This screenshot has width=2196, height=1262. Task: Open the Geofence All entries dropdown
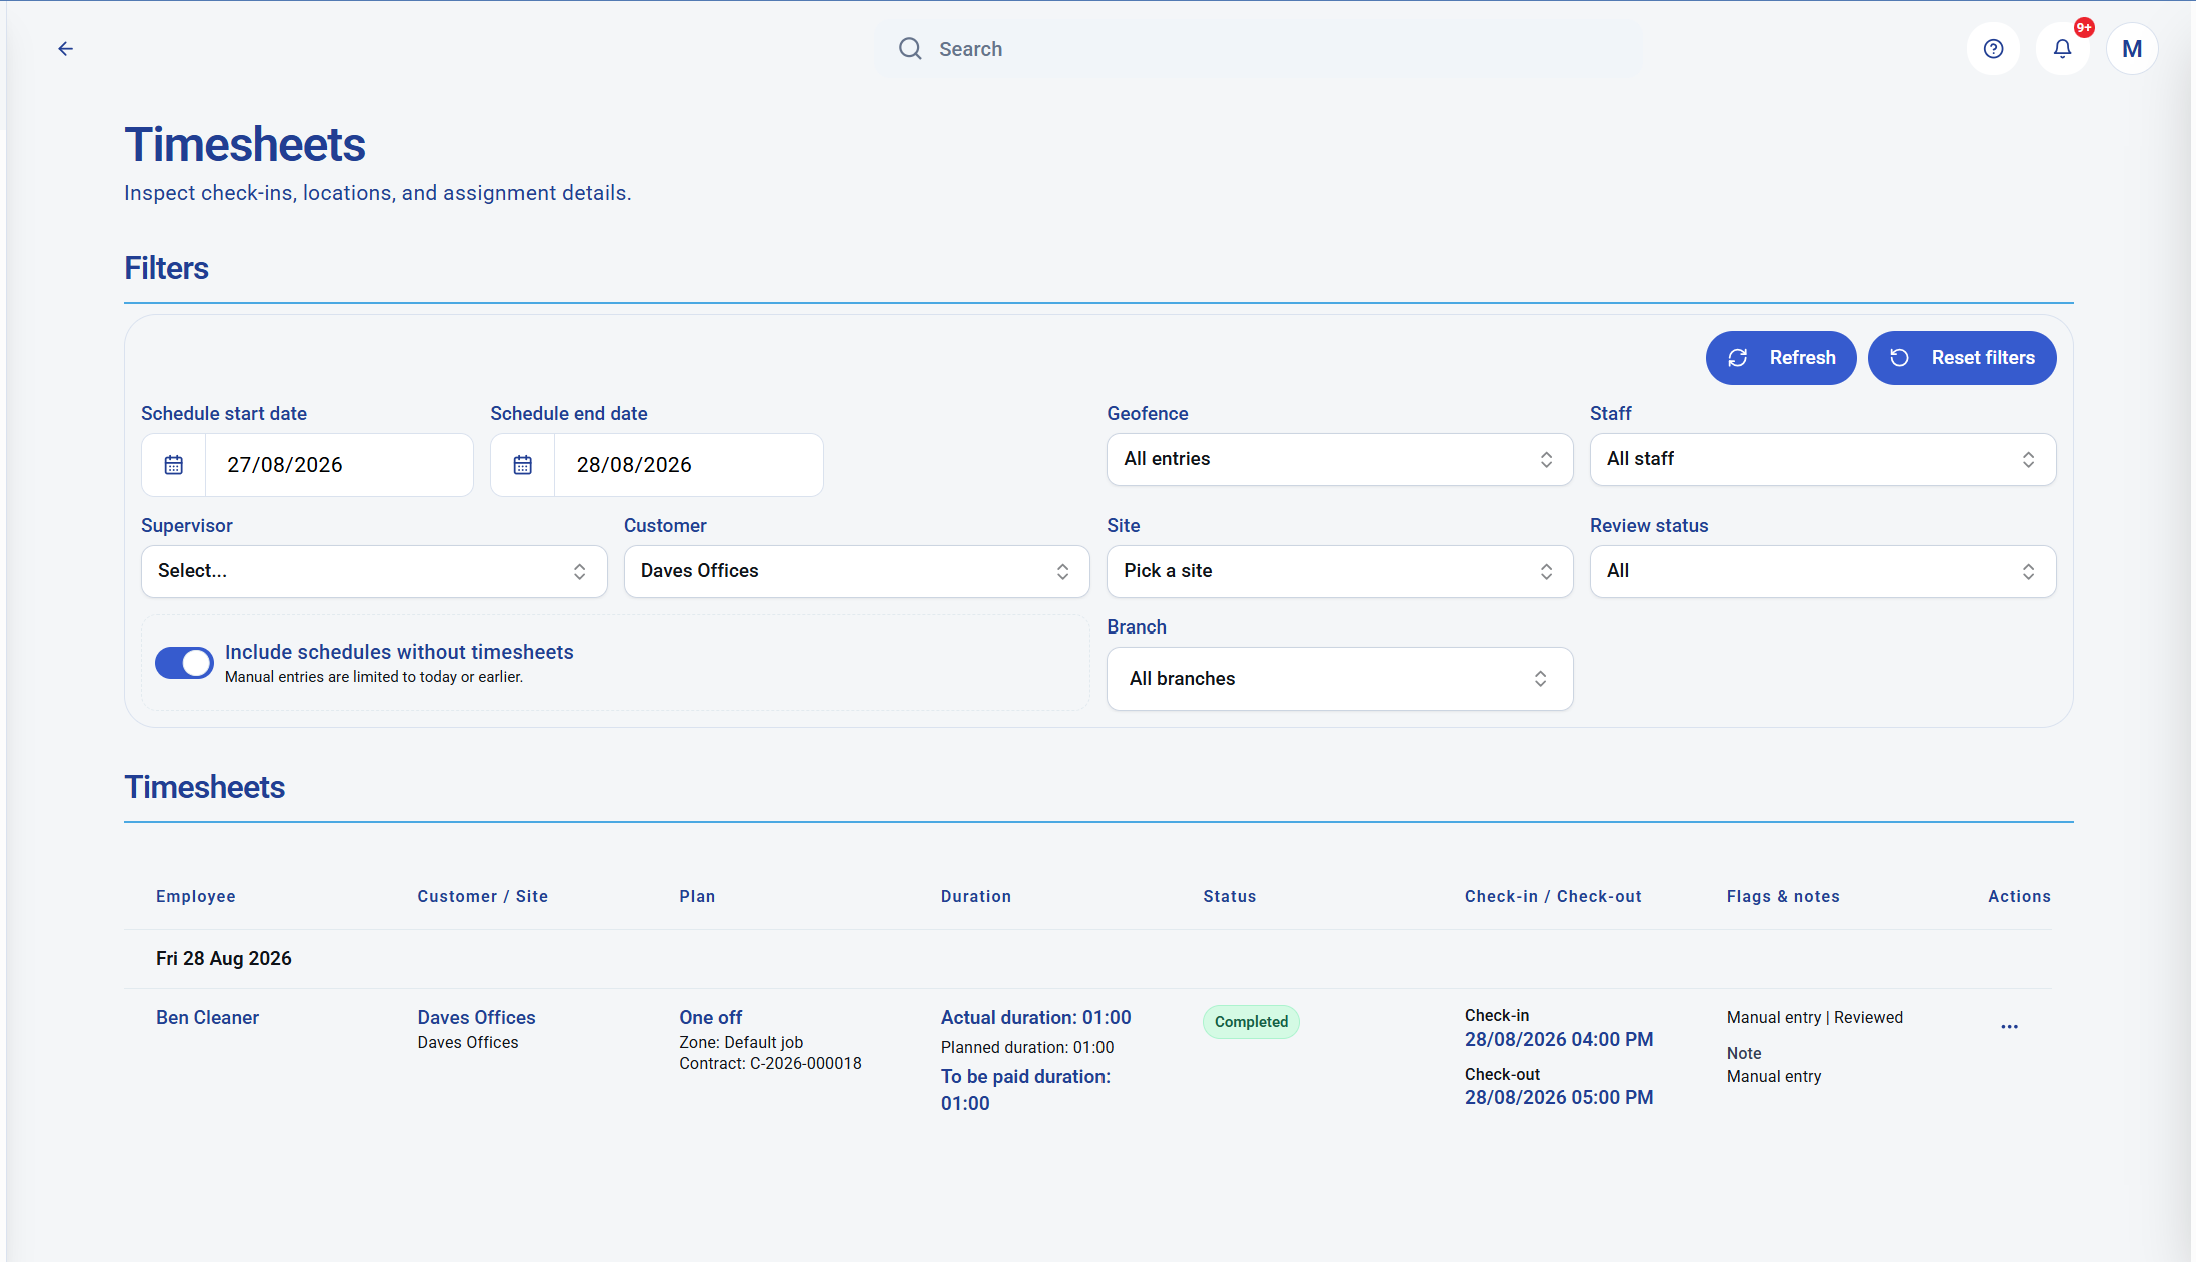[x=1339, y=459]
